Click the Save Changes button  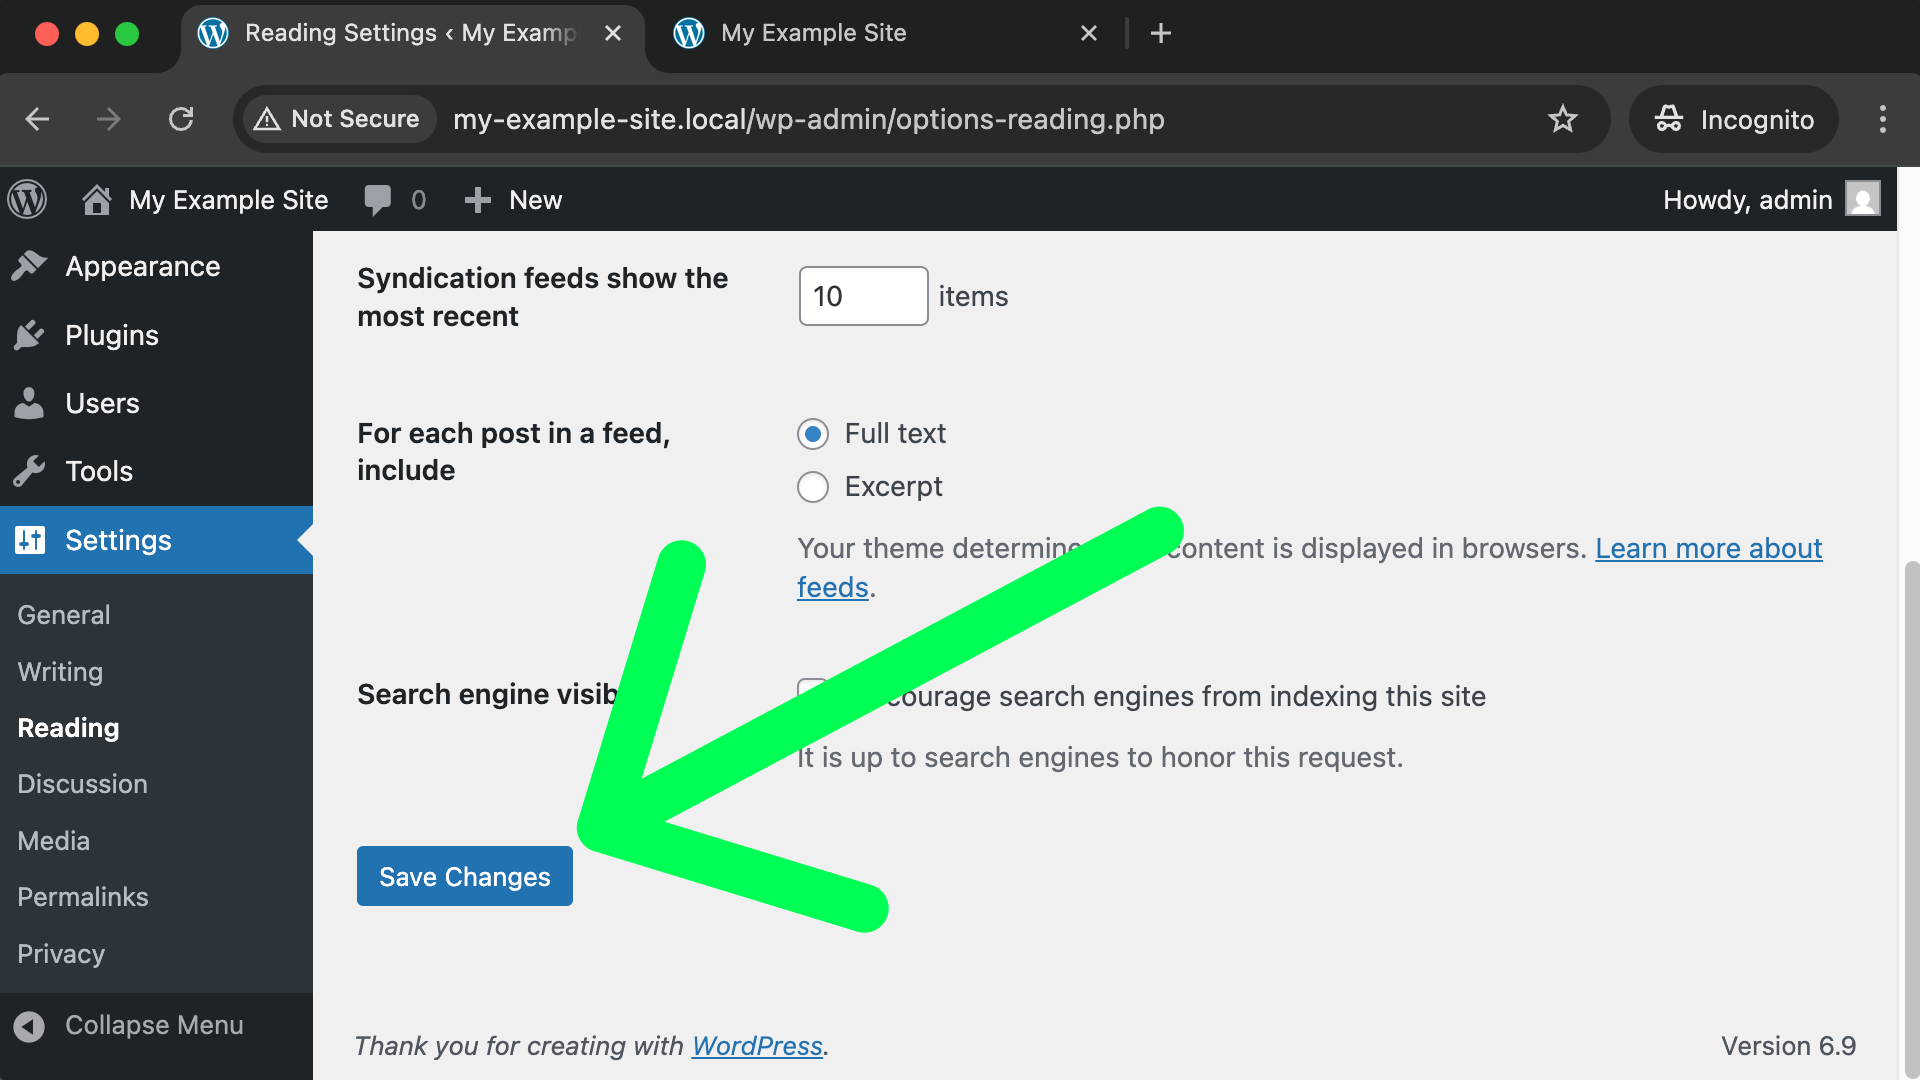[464, 876]
